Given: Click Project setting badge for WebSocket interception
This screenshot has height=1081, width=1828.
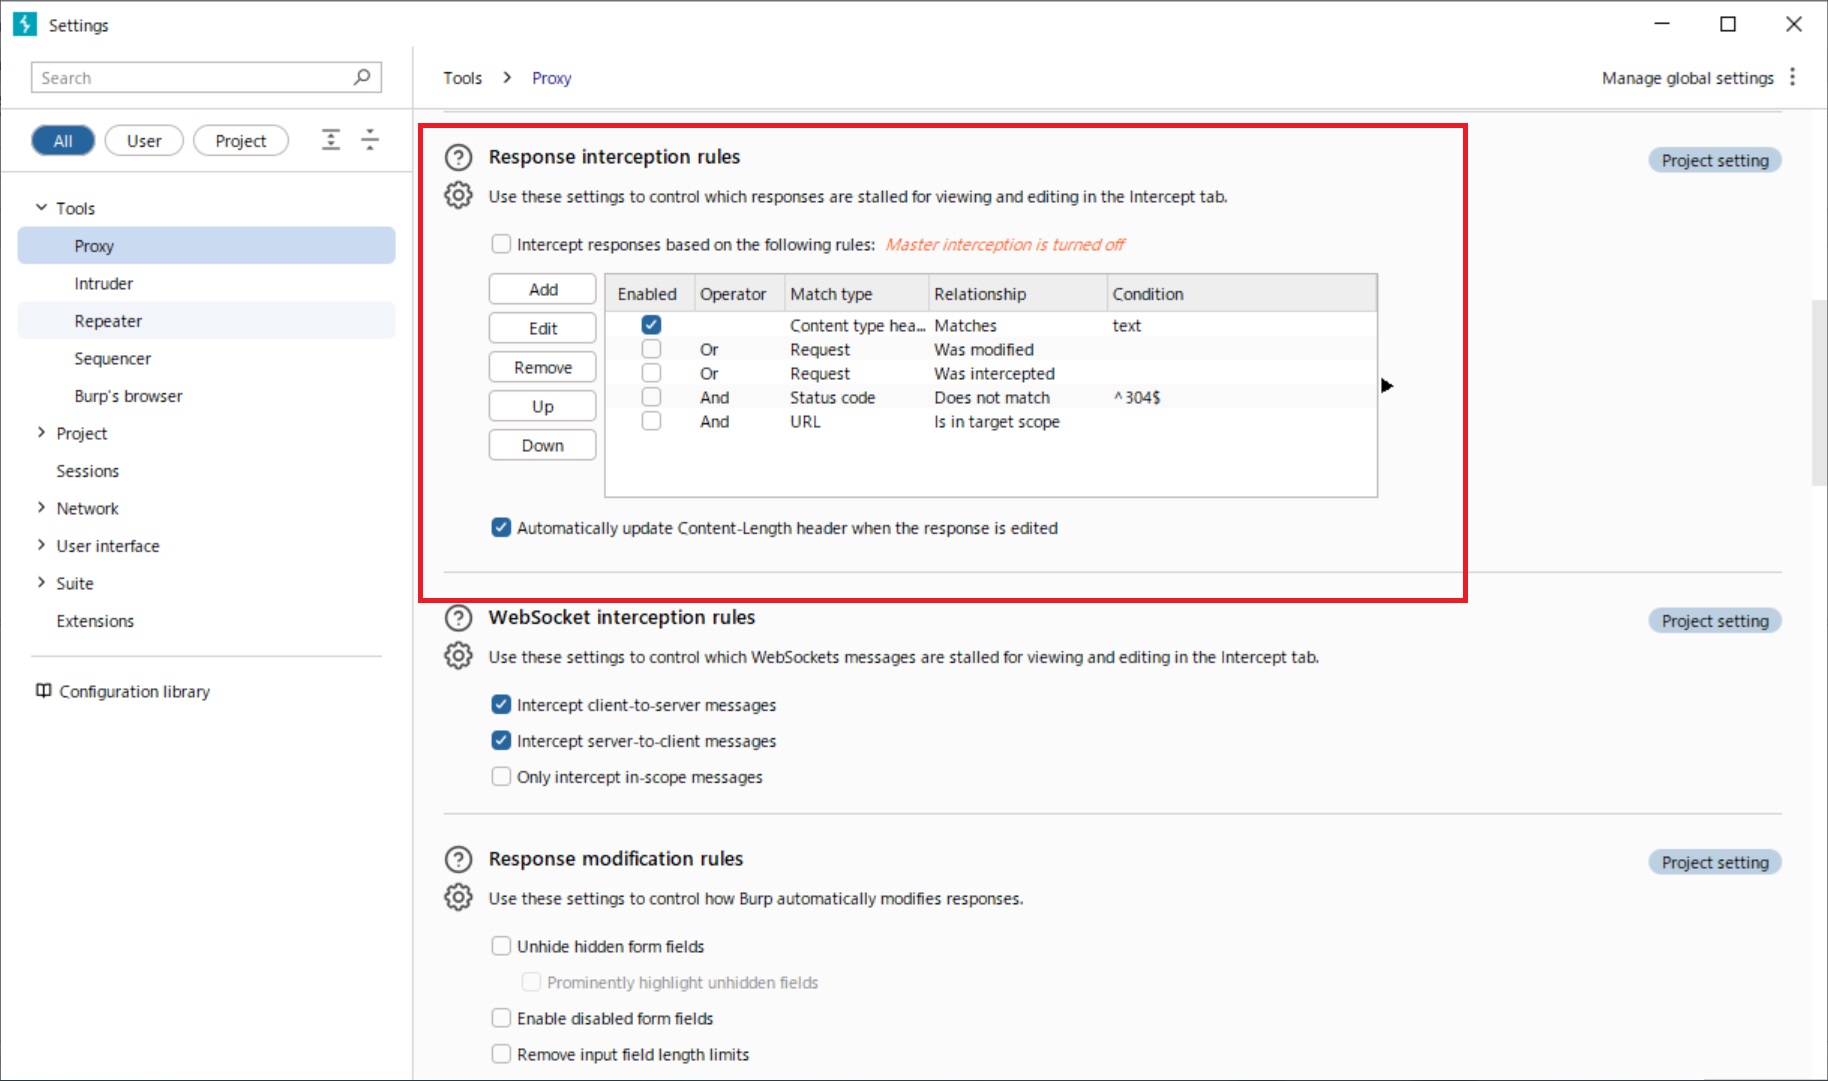Looking at the screenshot, I should (1715, 620).
